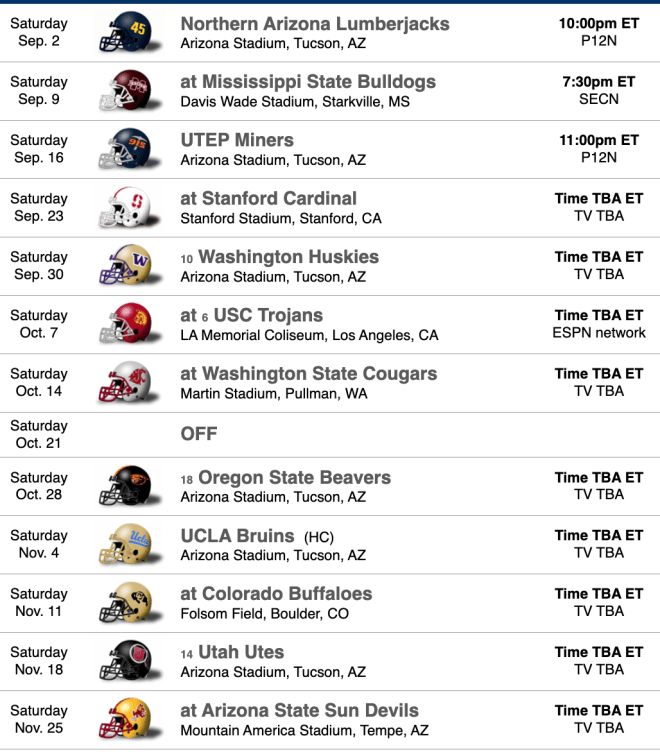
Task: Select the Colorado Buffaloes helmet icon
Action: click(129, 603)
